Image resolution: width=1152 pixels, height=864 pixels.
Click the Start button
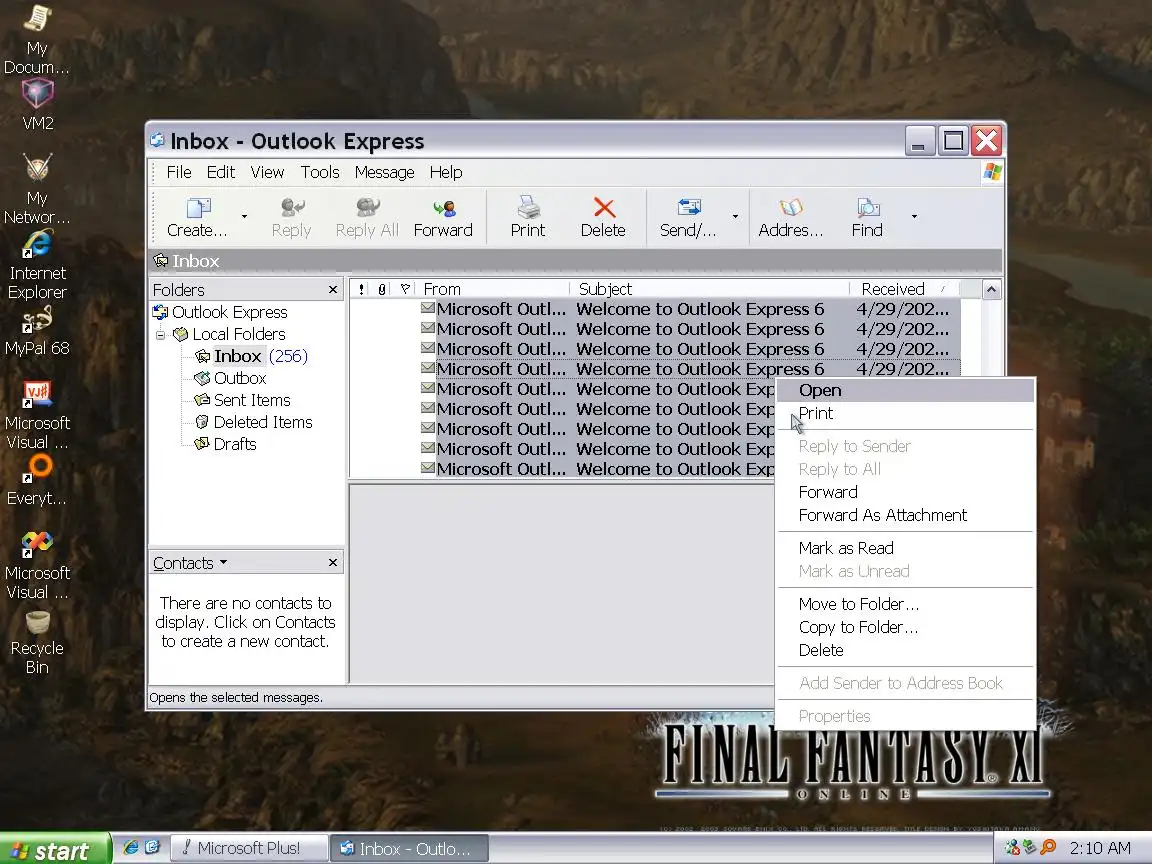click(54, 850)
